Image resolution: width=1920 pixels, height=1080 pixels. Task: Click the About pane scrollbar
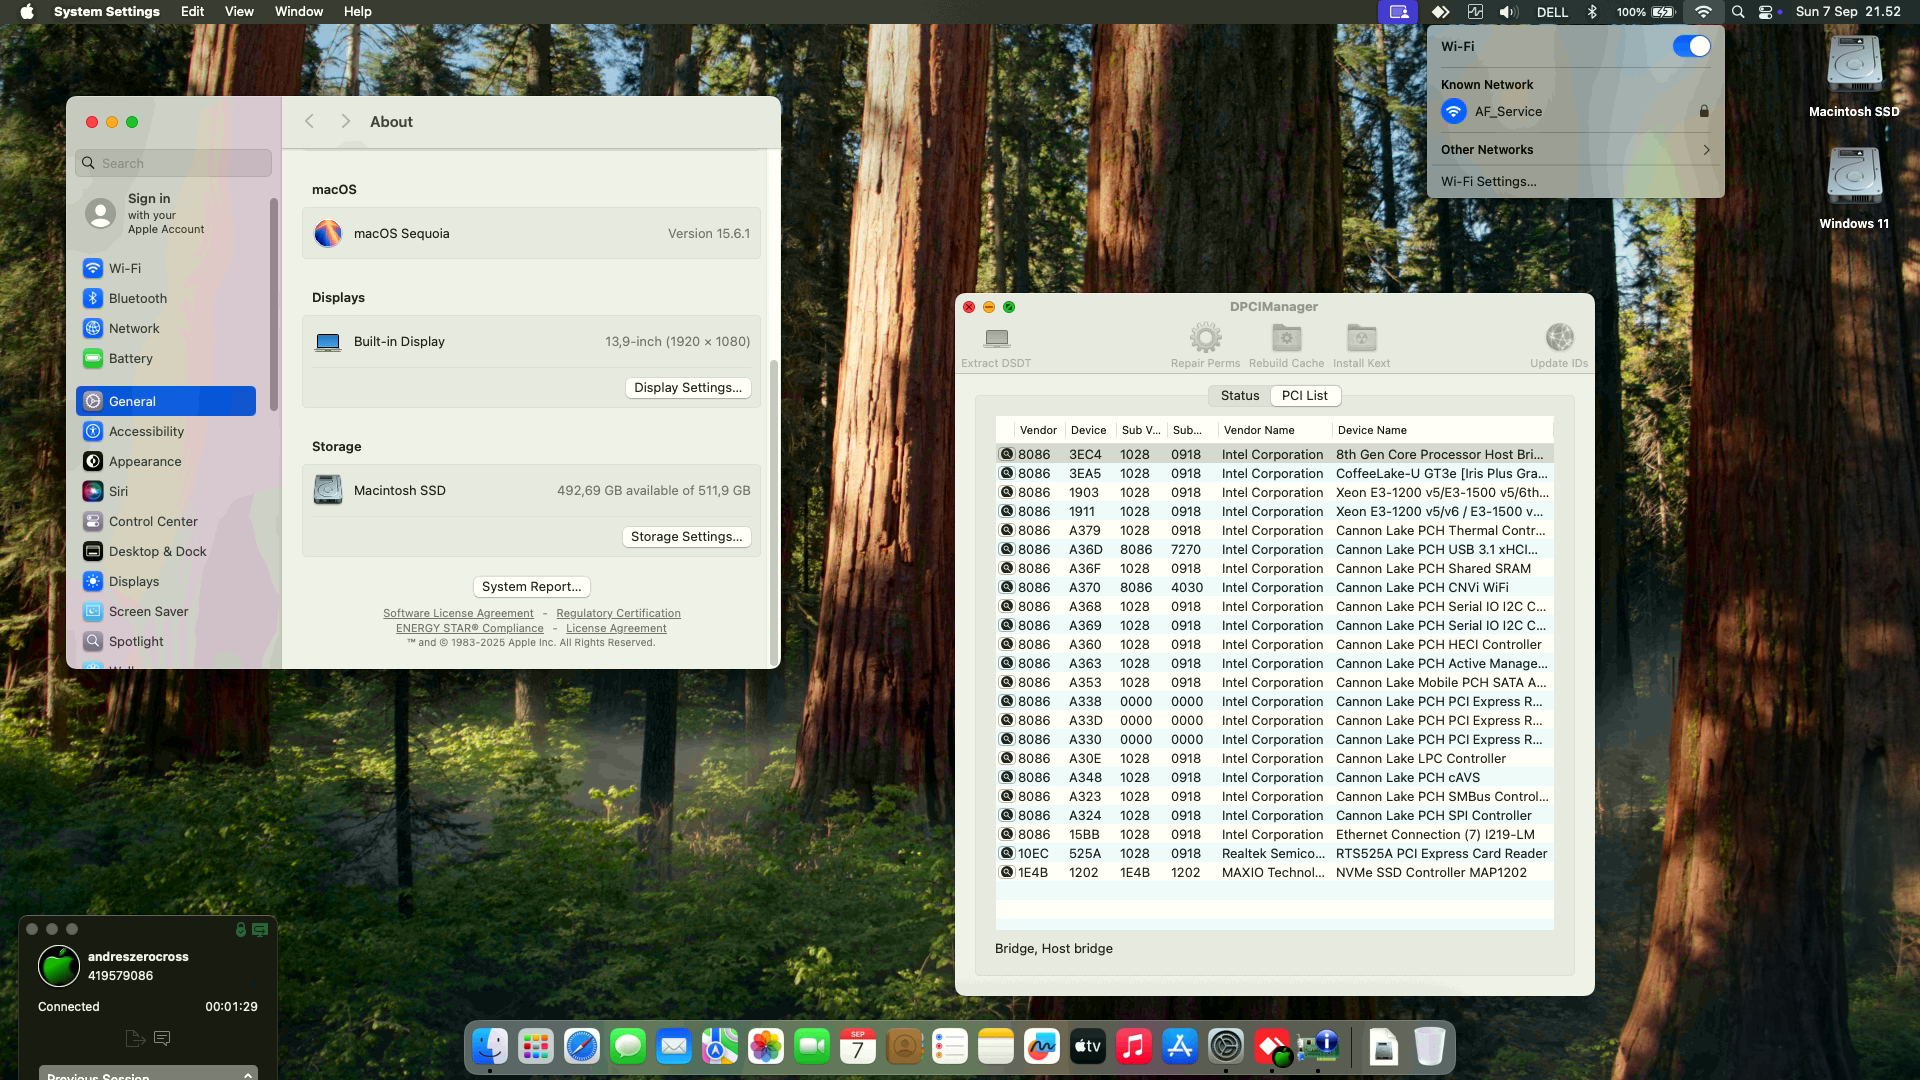(773, 511)
